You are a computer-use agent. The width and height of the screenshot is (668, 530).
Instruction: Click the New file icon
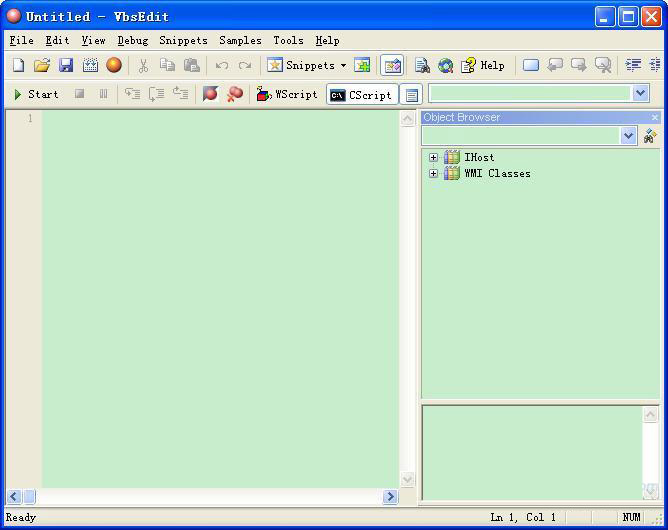pos(18,65)
